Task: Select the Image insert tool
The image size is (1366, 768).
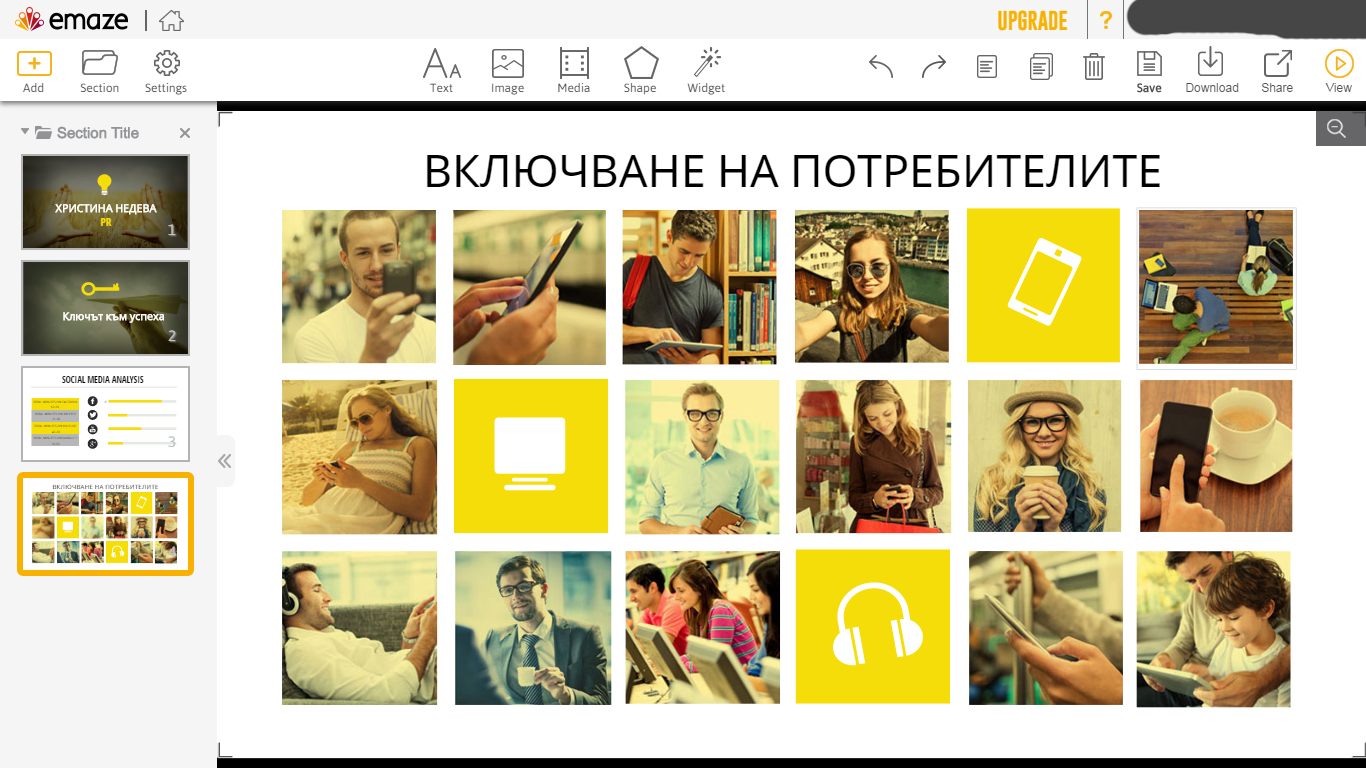Action: [507, 65]
